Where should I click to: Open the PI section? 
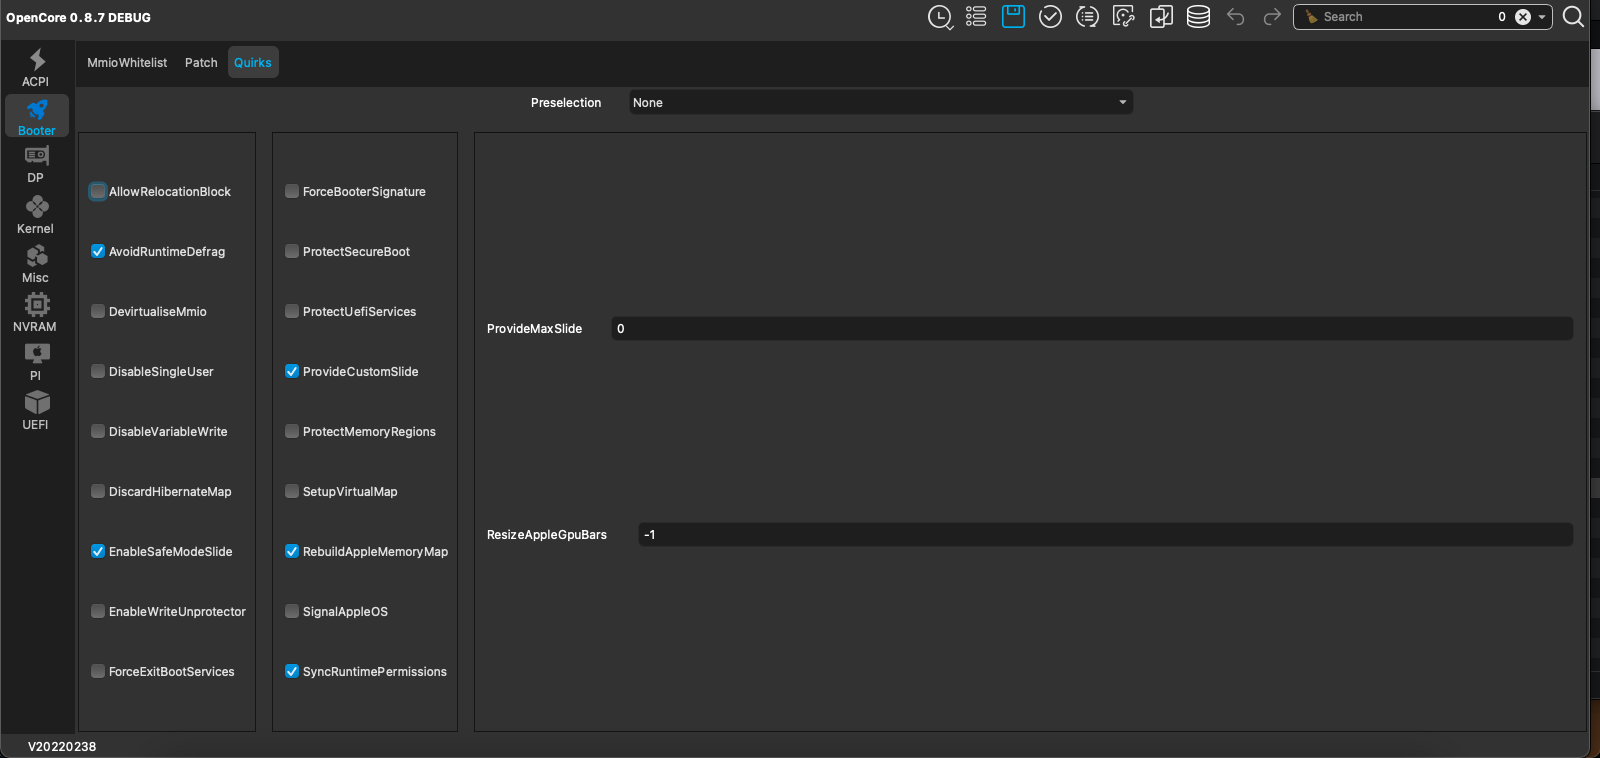(36, 361)
